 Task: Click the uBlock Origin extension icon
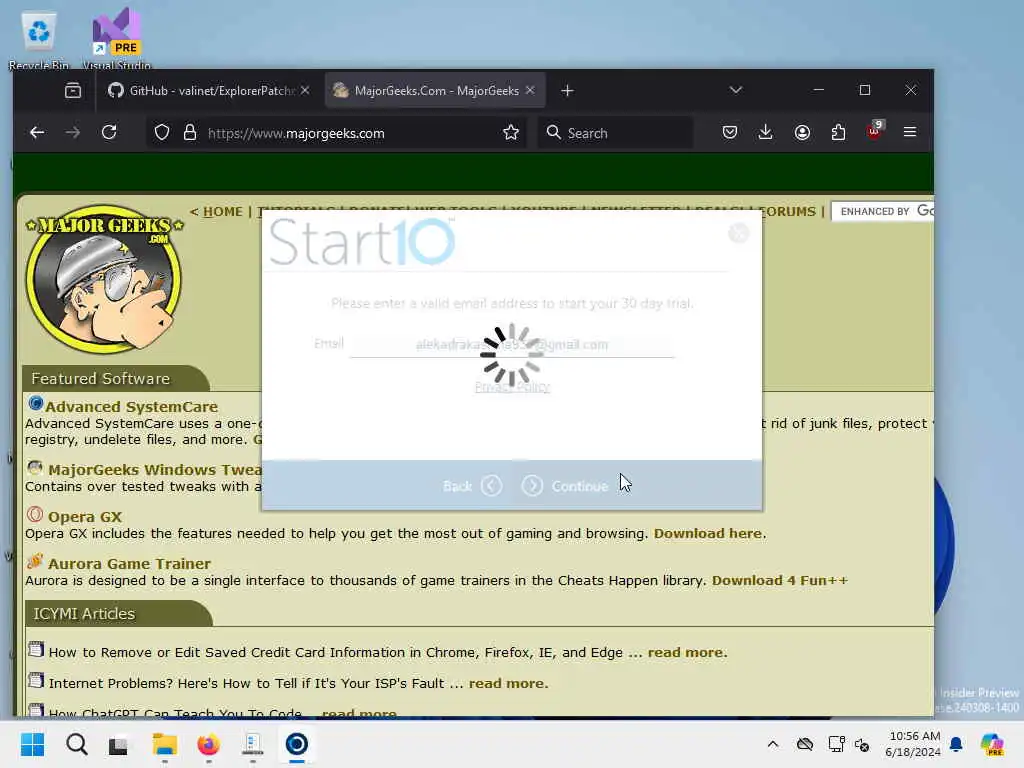point(874,131)
